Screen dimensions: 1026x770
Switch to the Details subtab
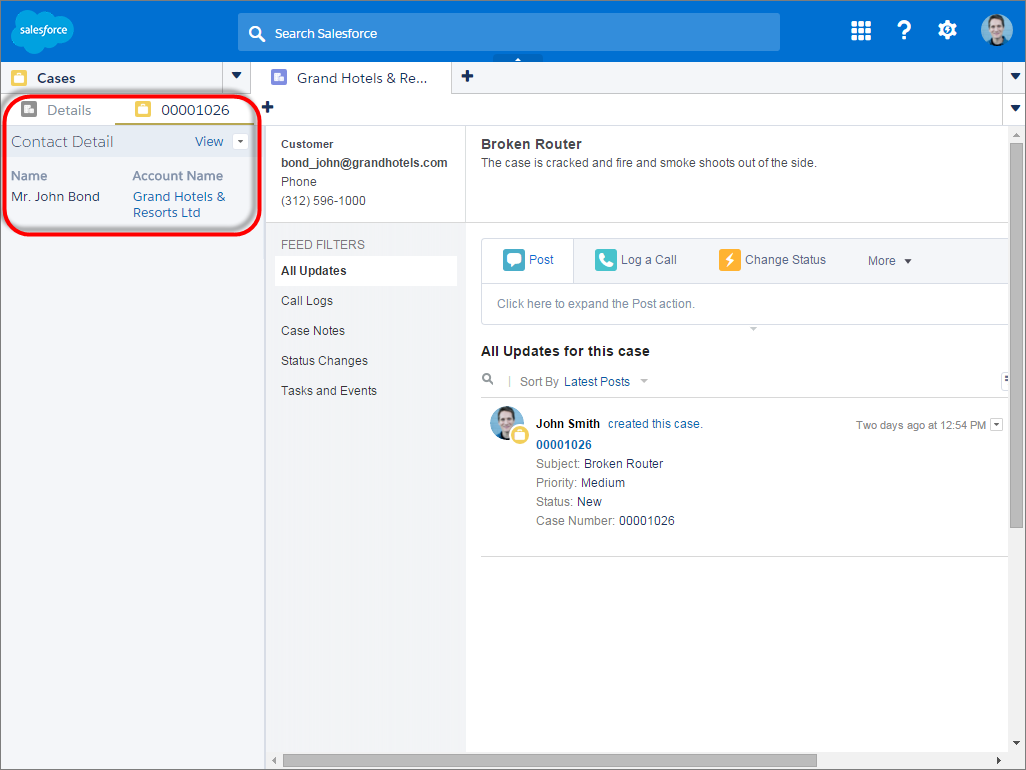click(58, 110)
